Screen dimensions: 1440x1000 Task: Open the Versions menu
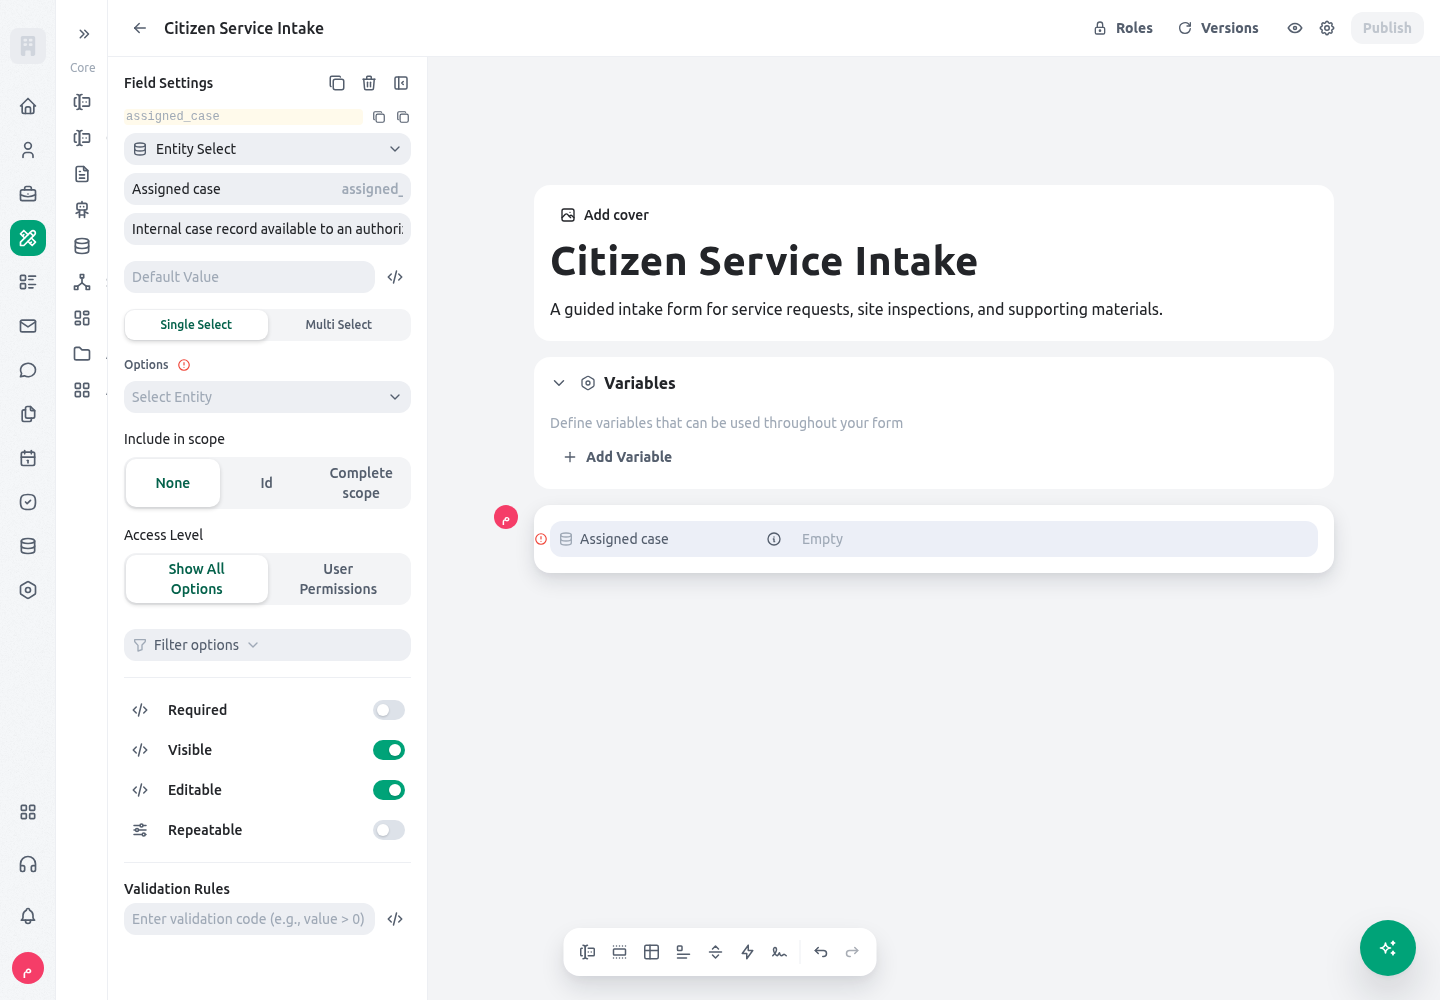pyautogui.click(x=1218, y=28)
